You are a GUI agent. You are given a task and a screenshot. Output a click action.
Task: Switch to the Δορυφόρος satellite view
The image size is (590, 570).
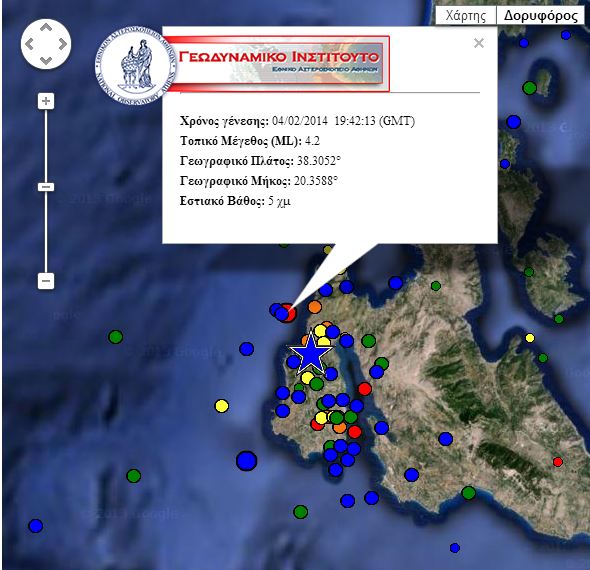tap(541, 15)
